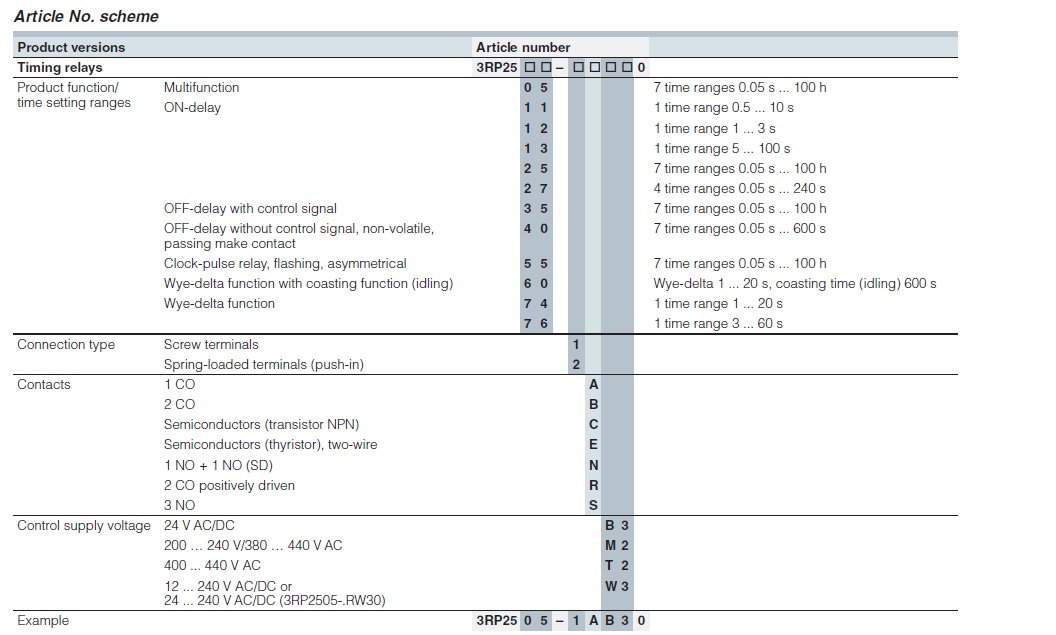Click the "Screw terminals" option text
The height and width of the screenshot is (635, 1056).
pyautogui.click(x=211, y=345)
